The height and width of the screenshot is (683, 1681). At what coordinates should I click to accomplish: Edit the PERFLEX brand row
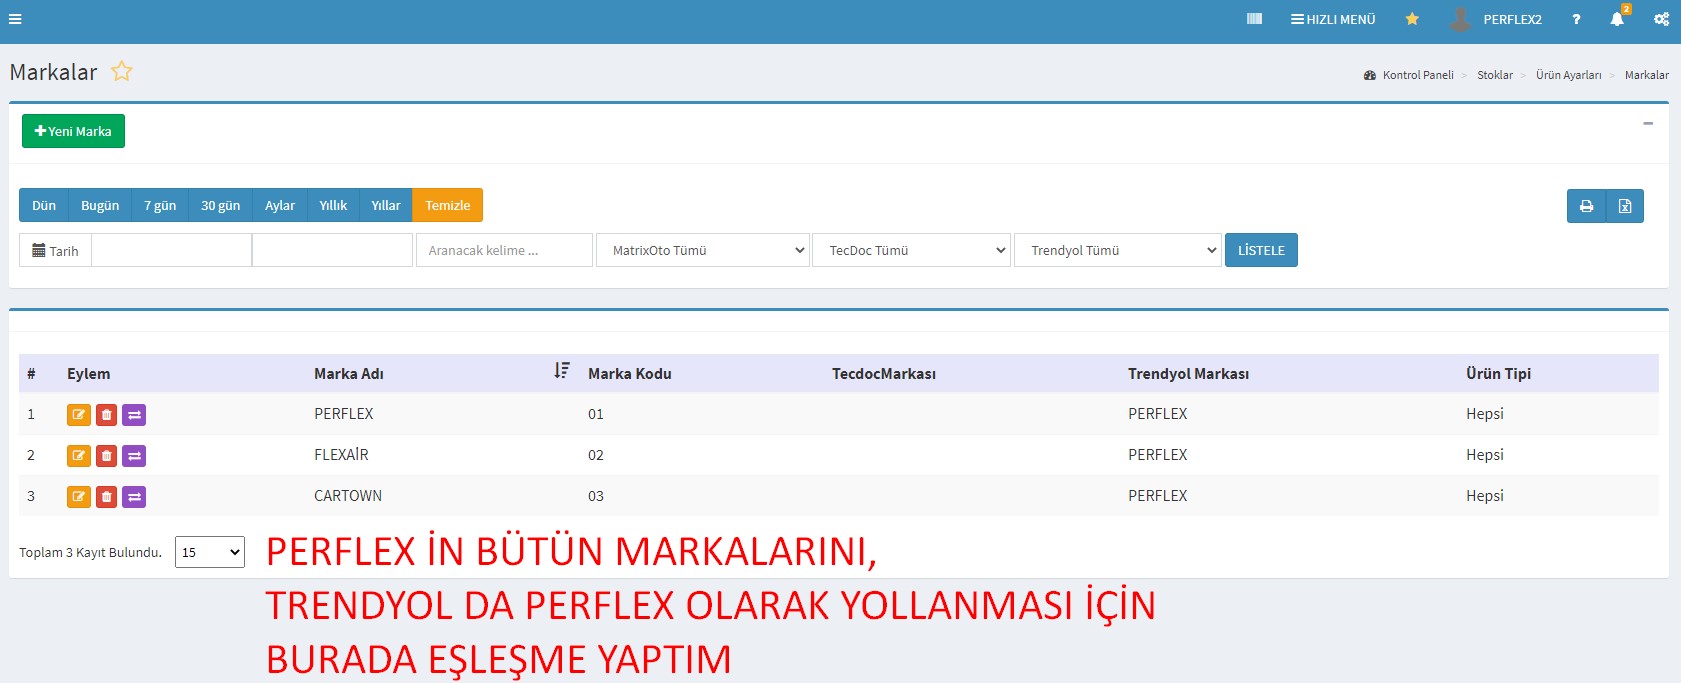click(79, 415)
